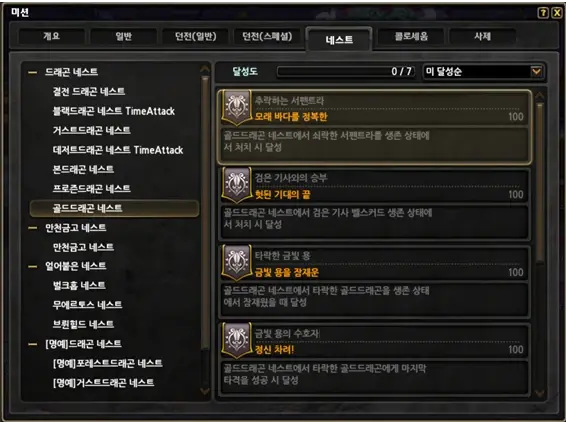
Task: Switch to the 던전(스페셜) tab
Action: (267, 36)
